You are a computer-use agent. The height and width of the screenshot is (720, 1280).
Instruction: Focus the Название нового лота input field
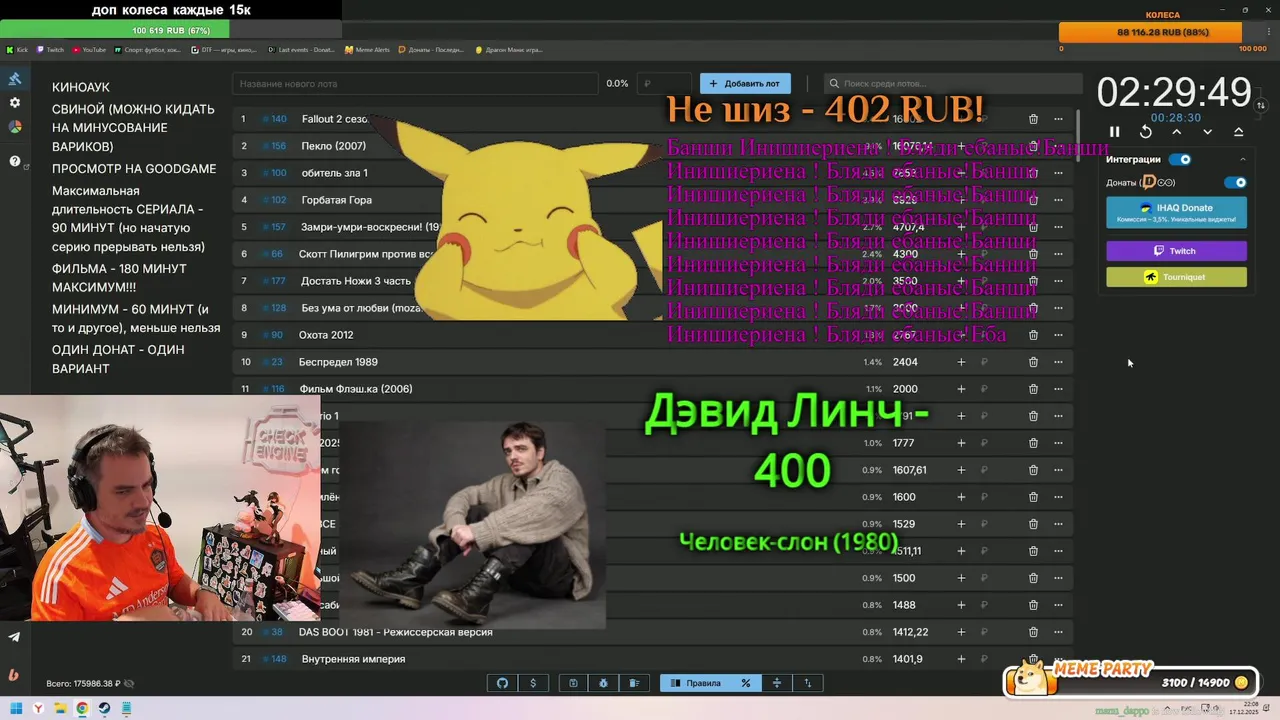pos(416,84)
